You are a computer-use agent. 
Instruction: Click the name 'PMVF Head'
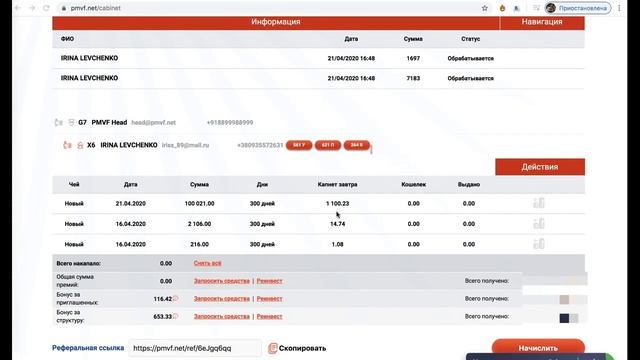point(109,122)
